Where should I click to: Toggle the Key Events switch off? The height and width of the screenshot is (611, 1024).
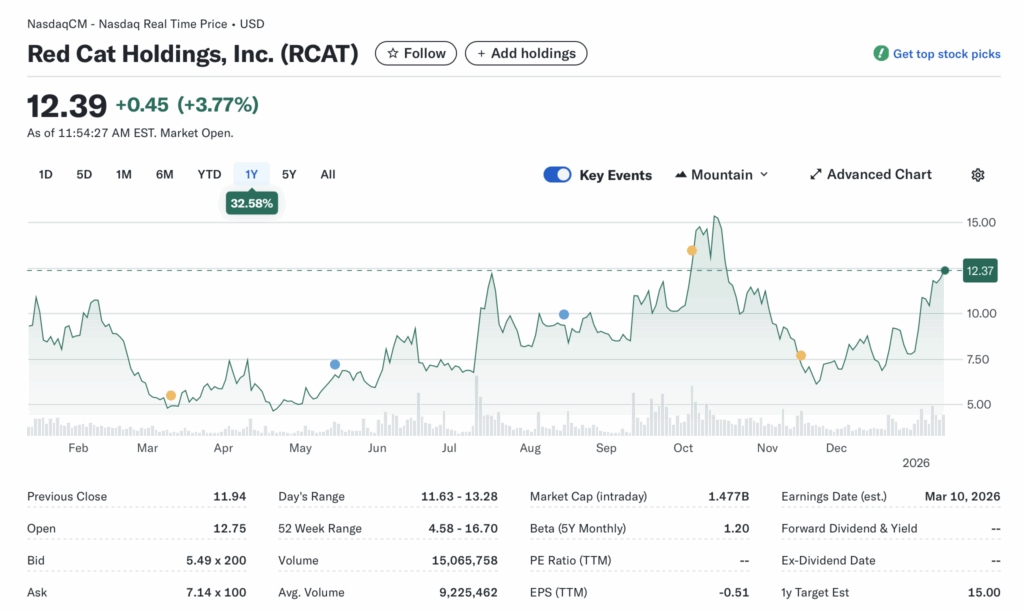[x=557, y=174]
